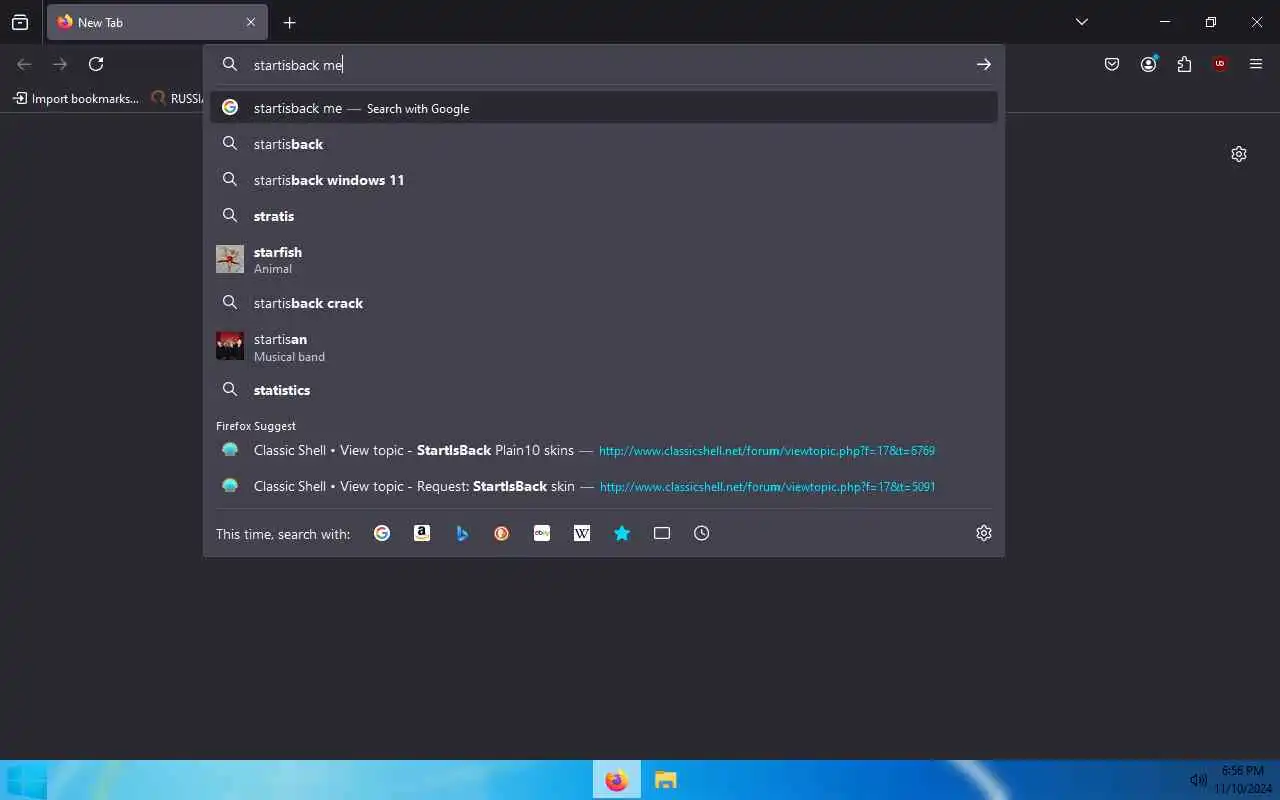Open the Firefox application menu

click(1256, 64)
